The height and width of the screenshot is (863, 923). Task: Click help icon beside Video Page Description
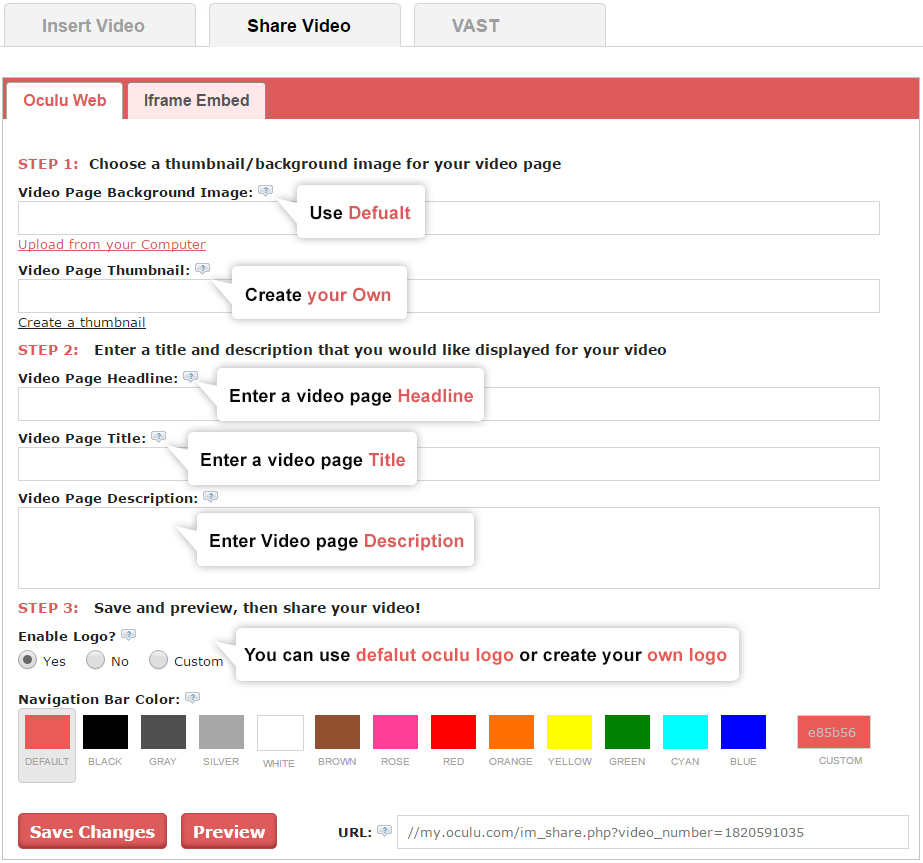point(210,497)
